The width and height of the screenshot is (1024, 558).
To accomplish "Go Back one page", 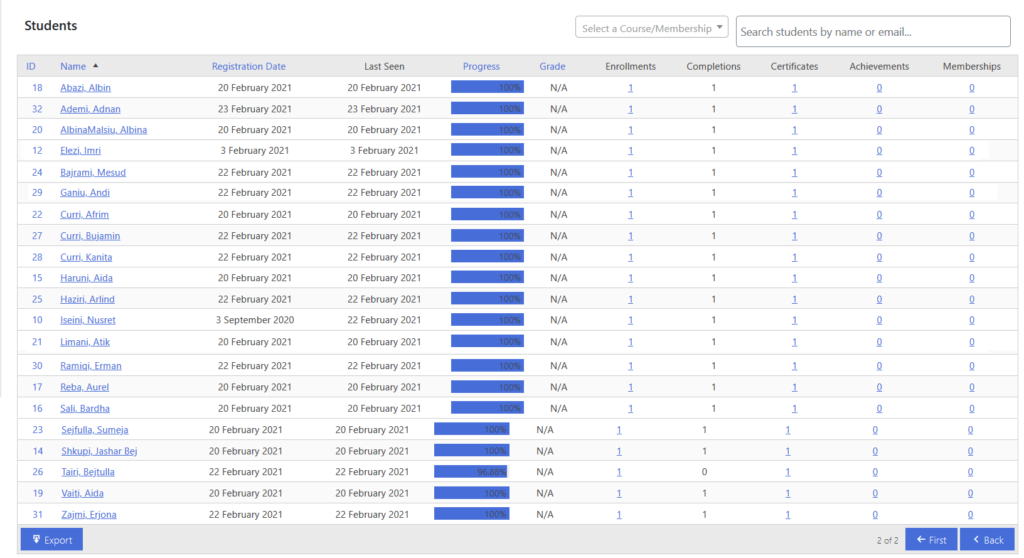I will [x=987, y=540].
